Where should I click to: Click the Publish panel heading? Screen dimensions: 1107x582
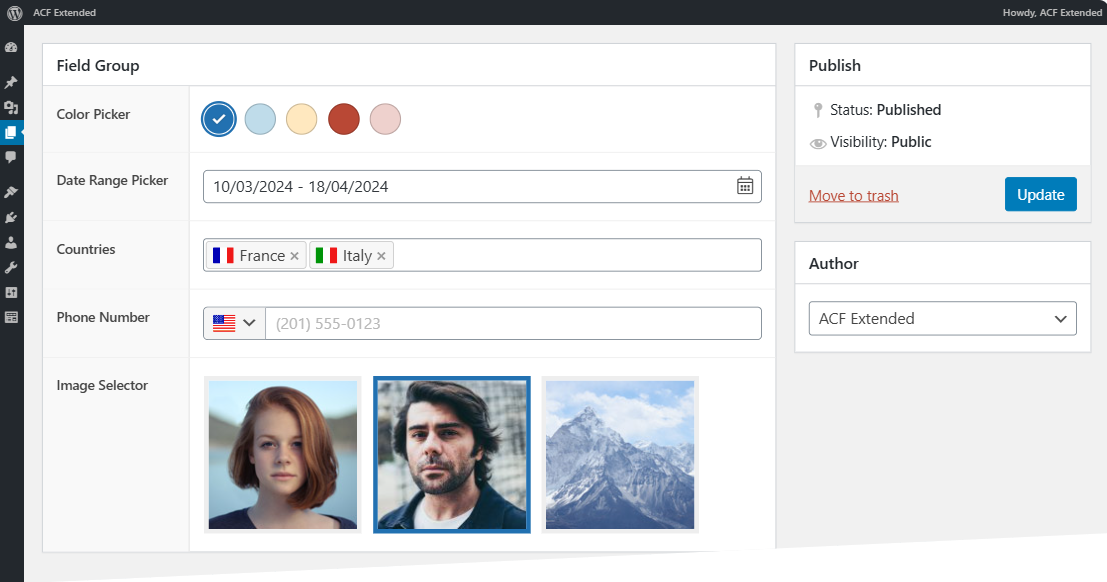point(834,66)
